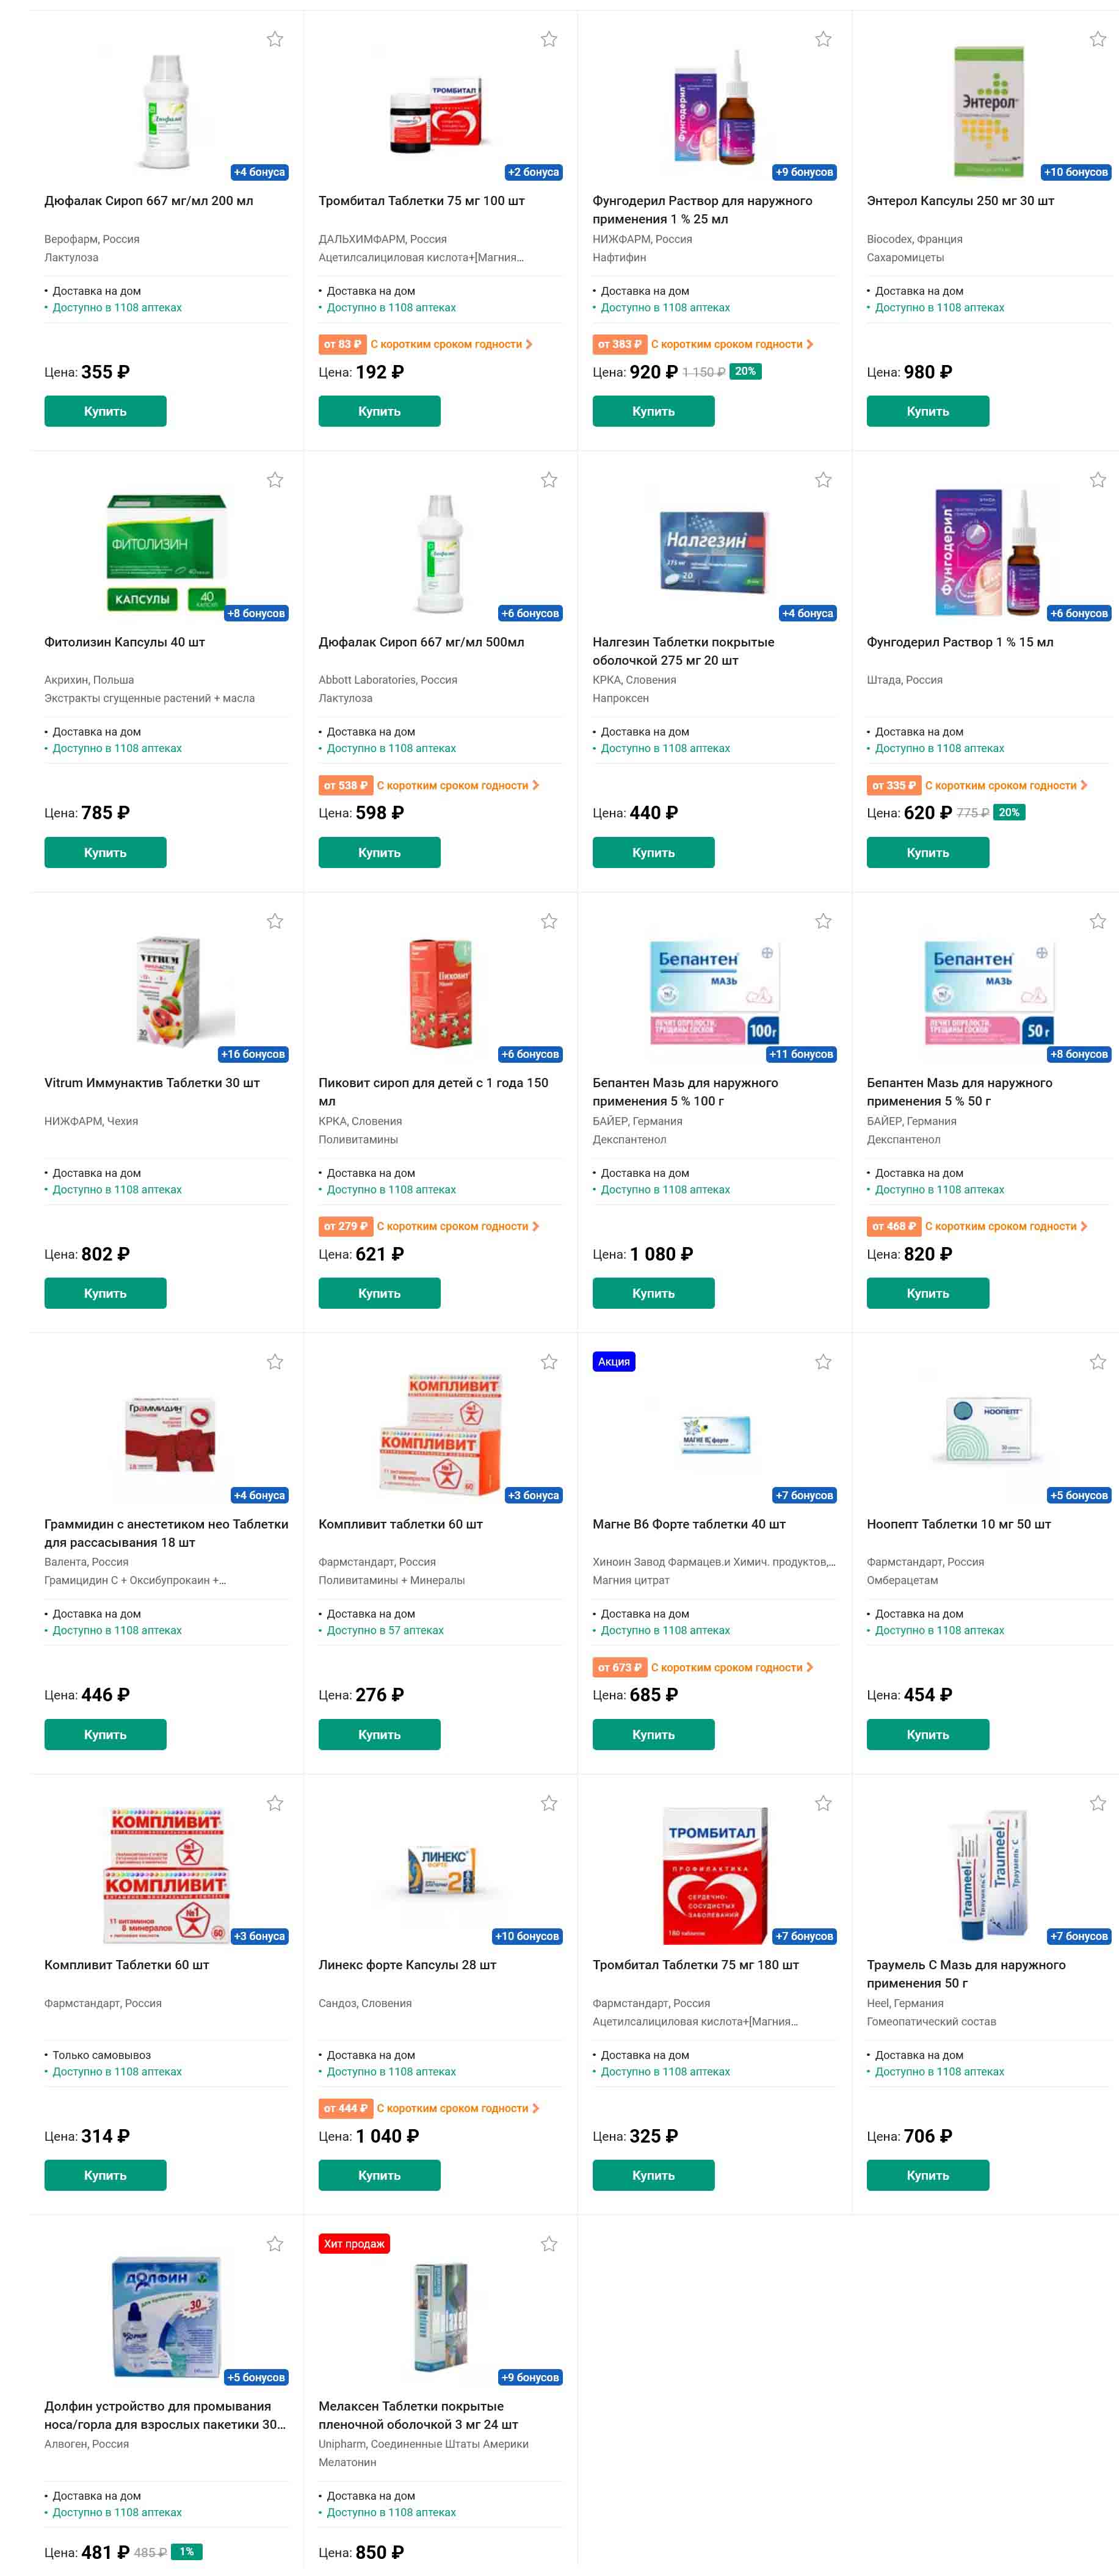This screenshot has width=1119, height=2576.
Task: Add Фитолизин Капсулы to favorites star
Action: tap(275, 480)
